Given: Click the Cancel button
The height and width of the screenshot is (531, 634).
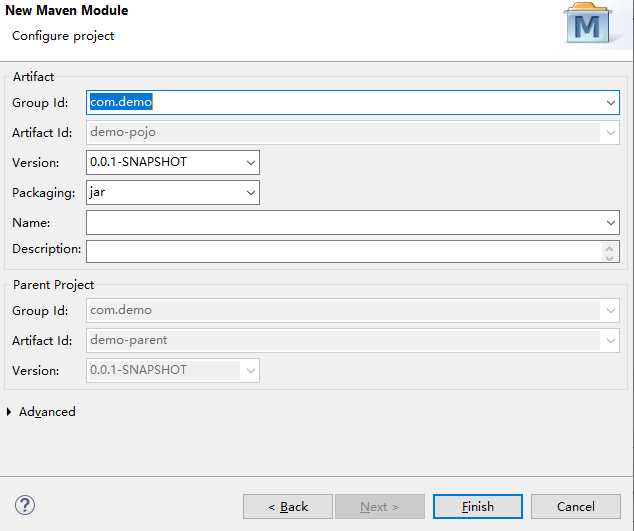Looking at the screenshot, I should pyautogui.click(x=575, y=506).
